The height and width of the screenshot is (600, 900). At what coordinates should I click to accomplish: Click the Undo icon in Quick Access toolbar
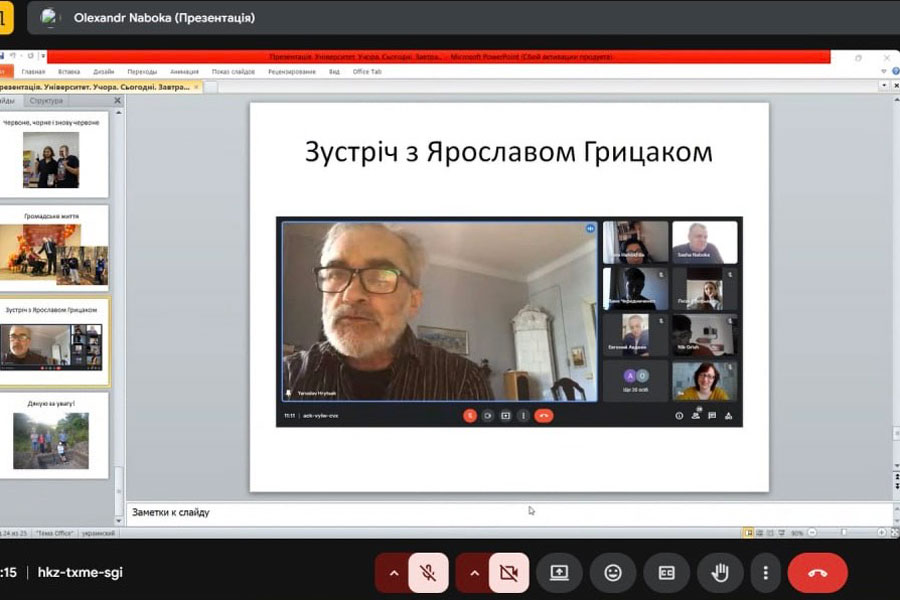click(x=13, y=56)
